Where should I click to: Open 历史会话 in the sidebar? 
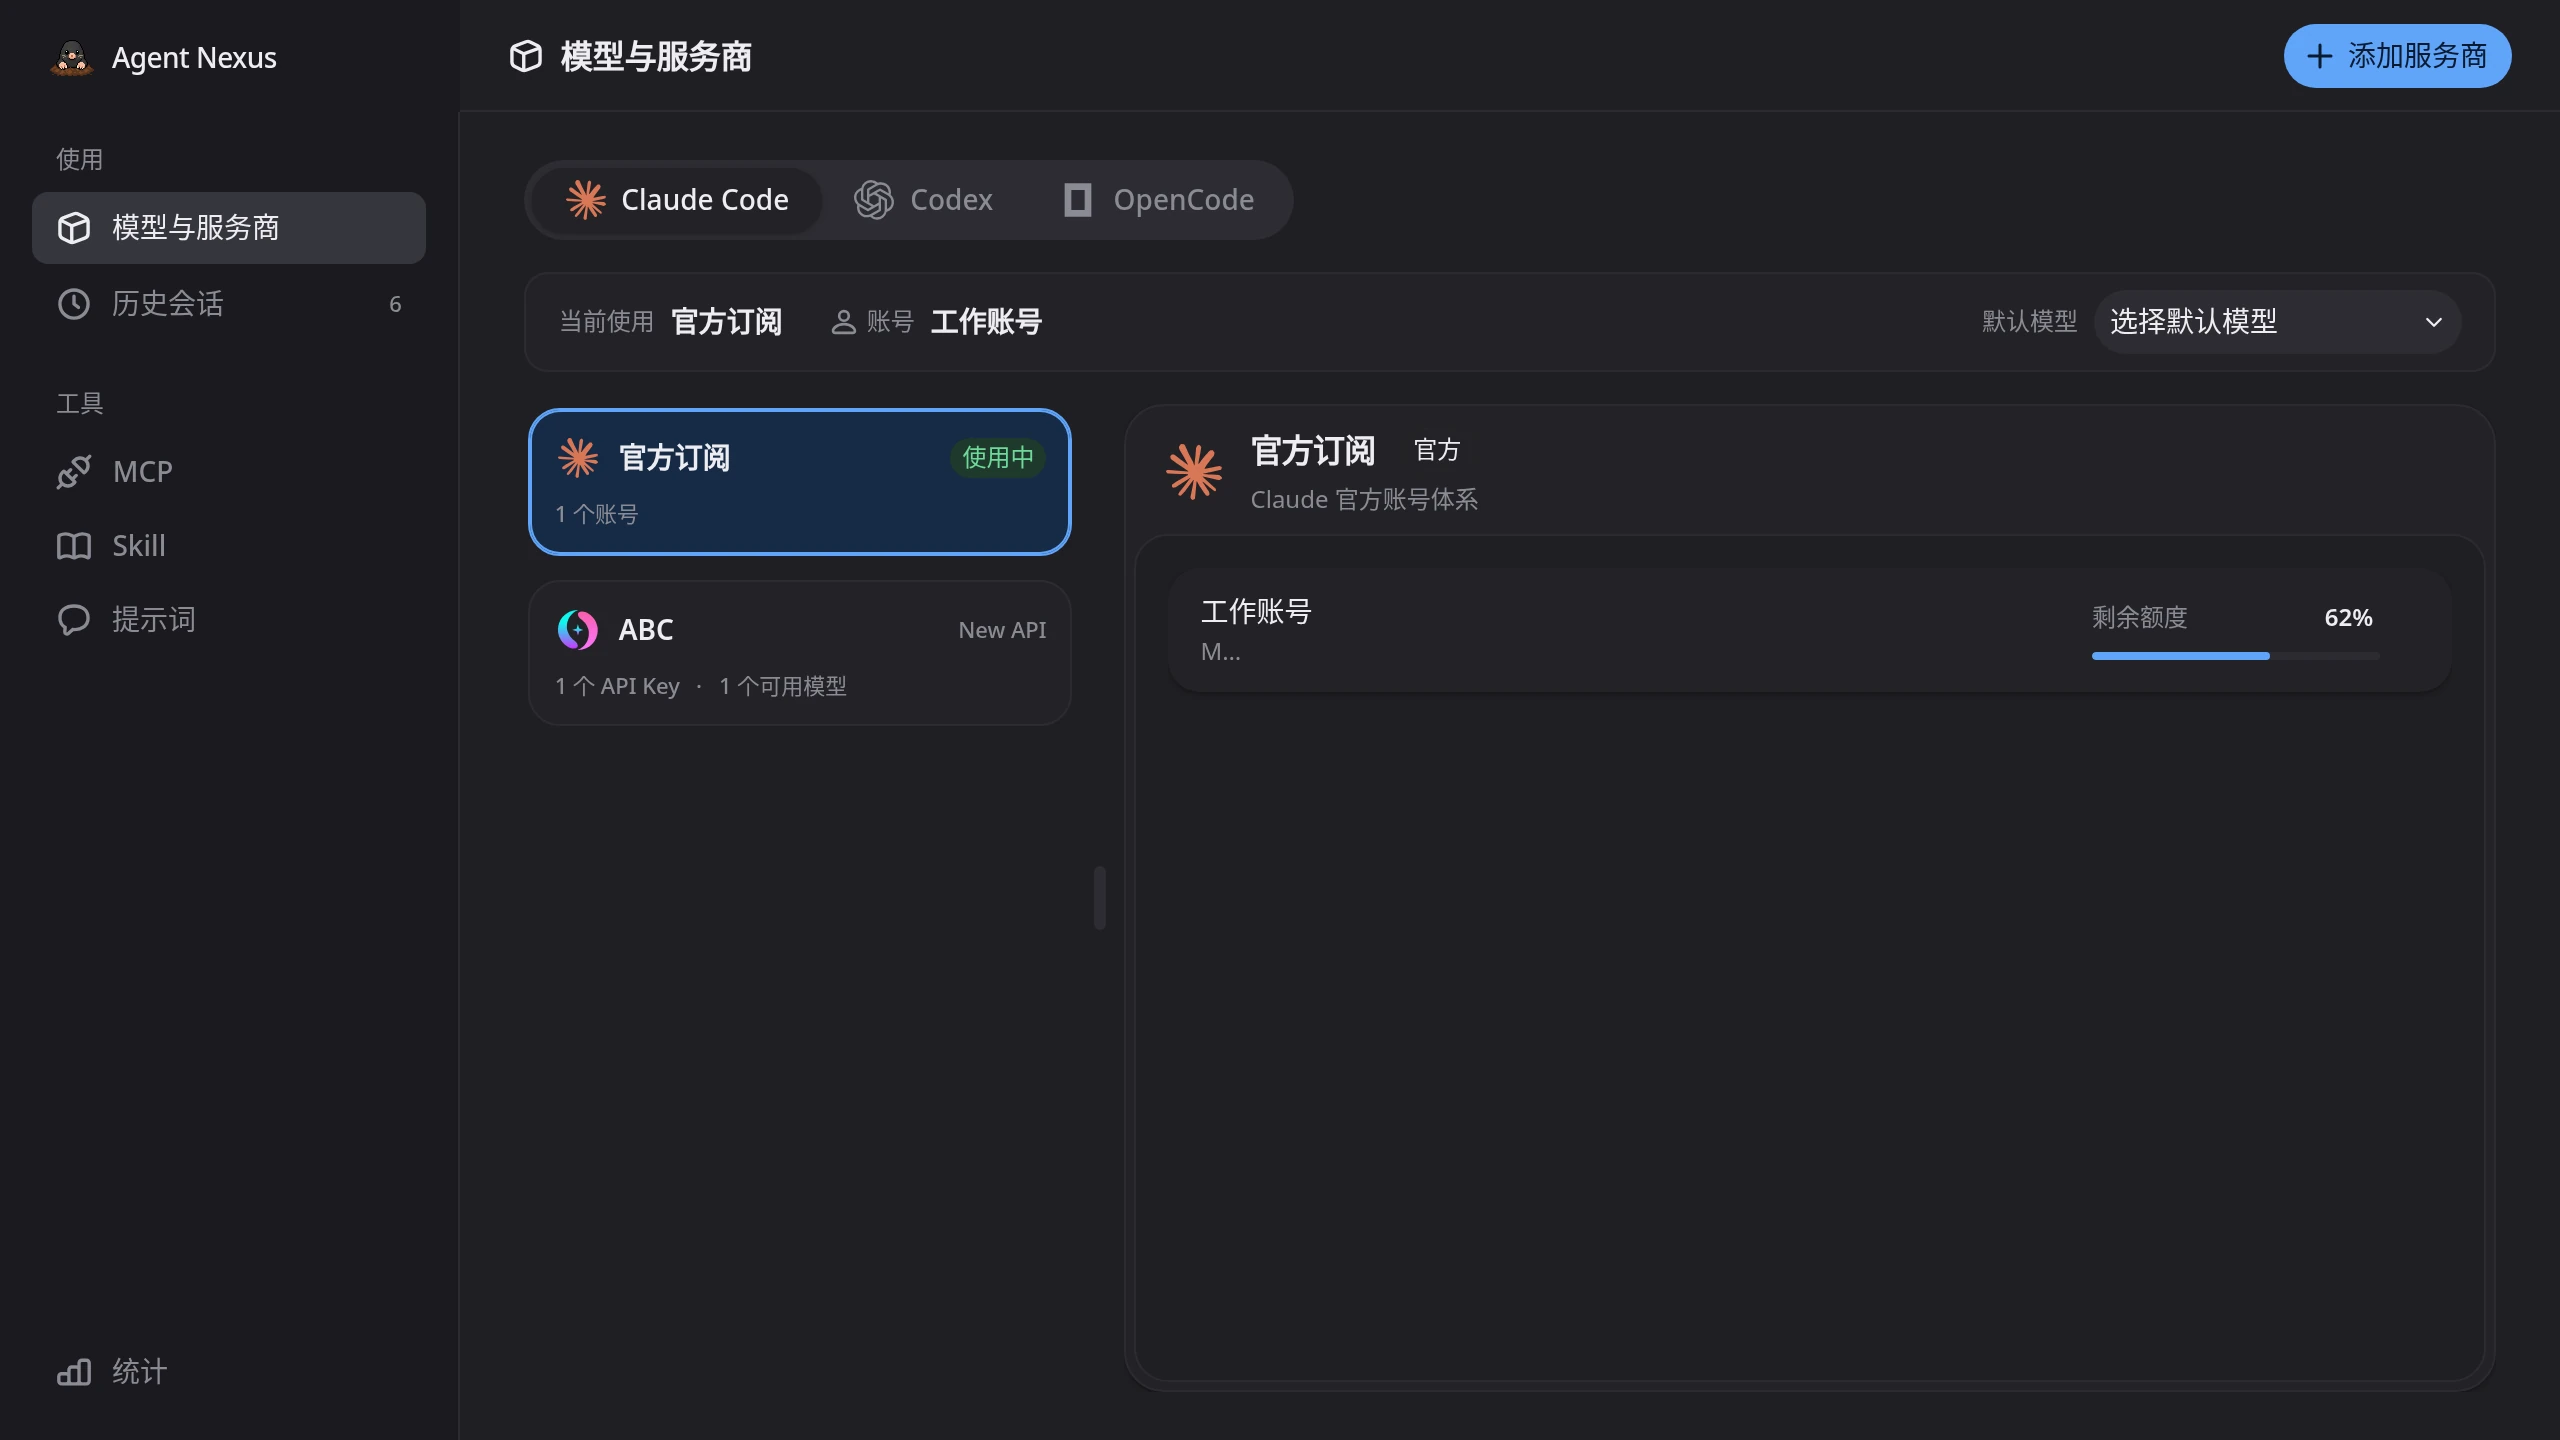[229, 304]
